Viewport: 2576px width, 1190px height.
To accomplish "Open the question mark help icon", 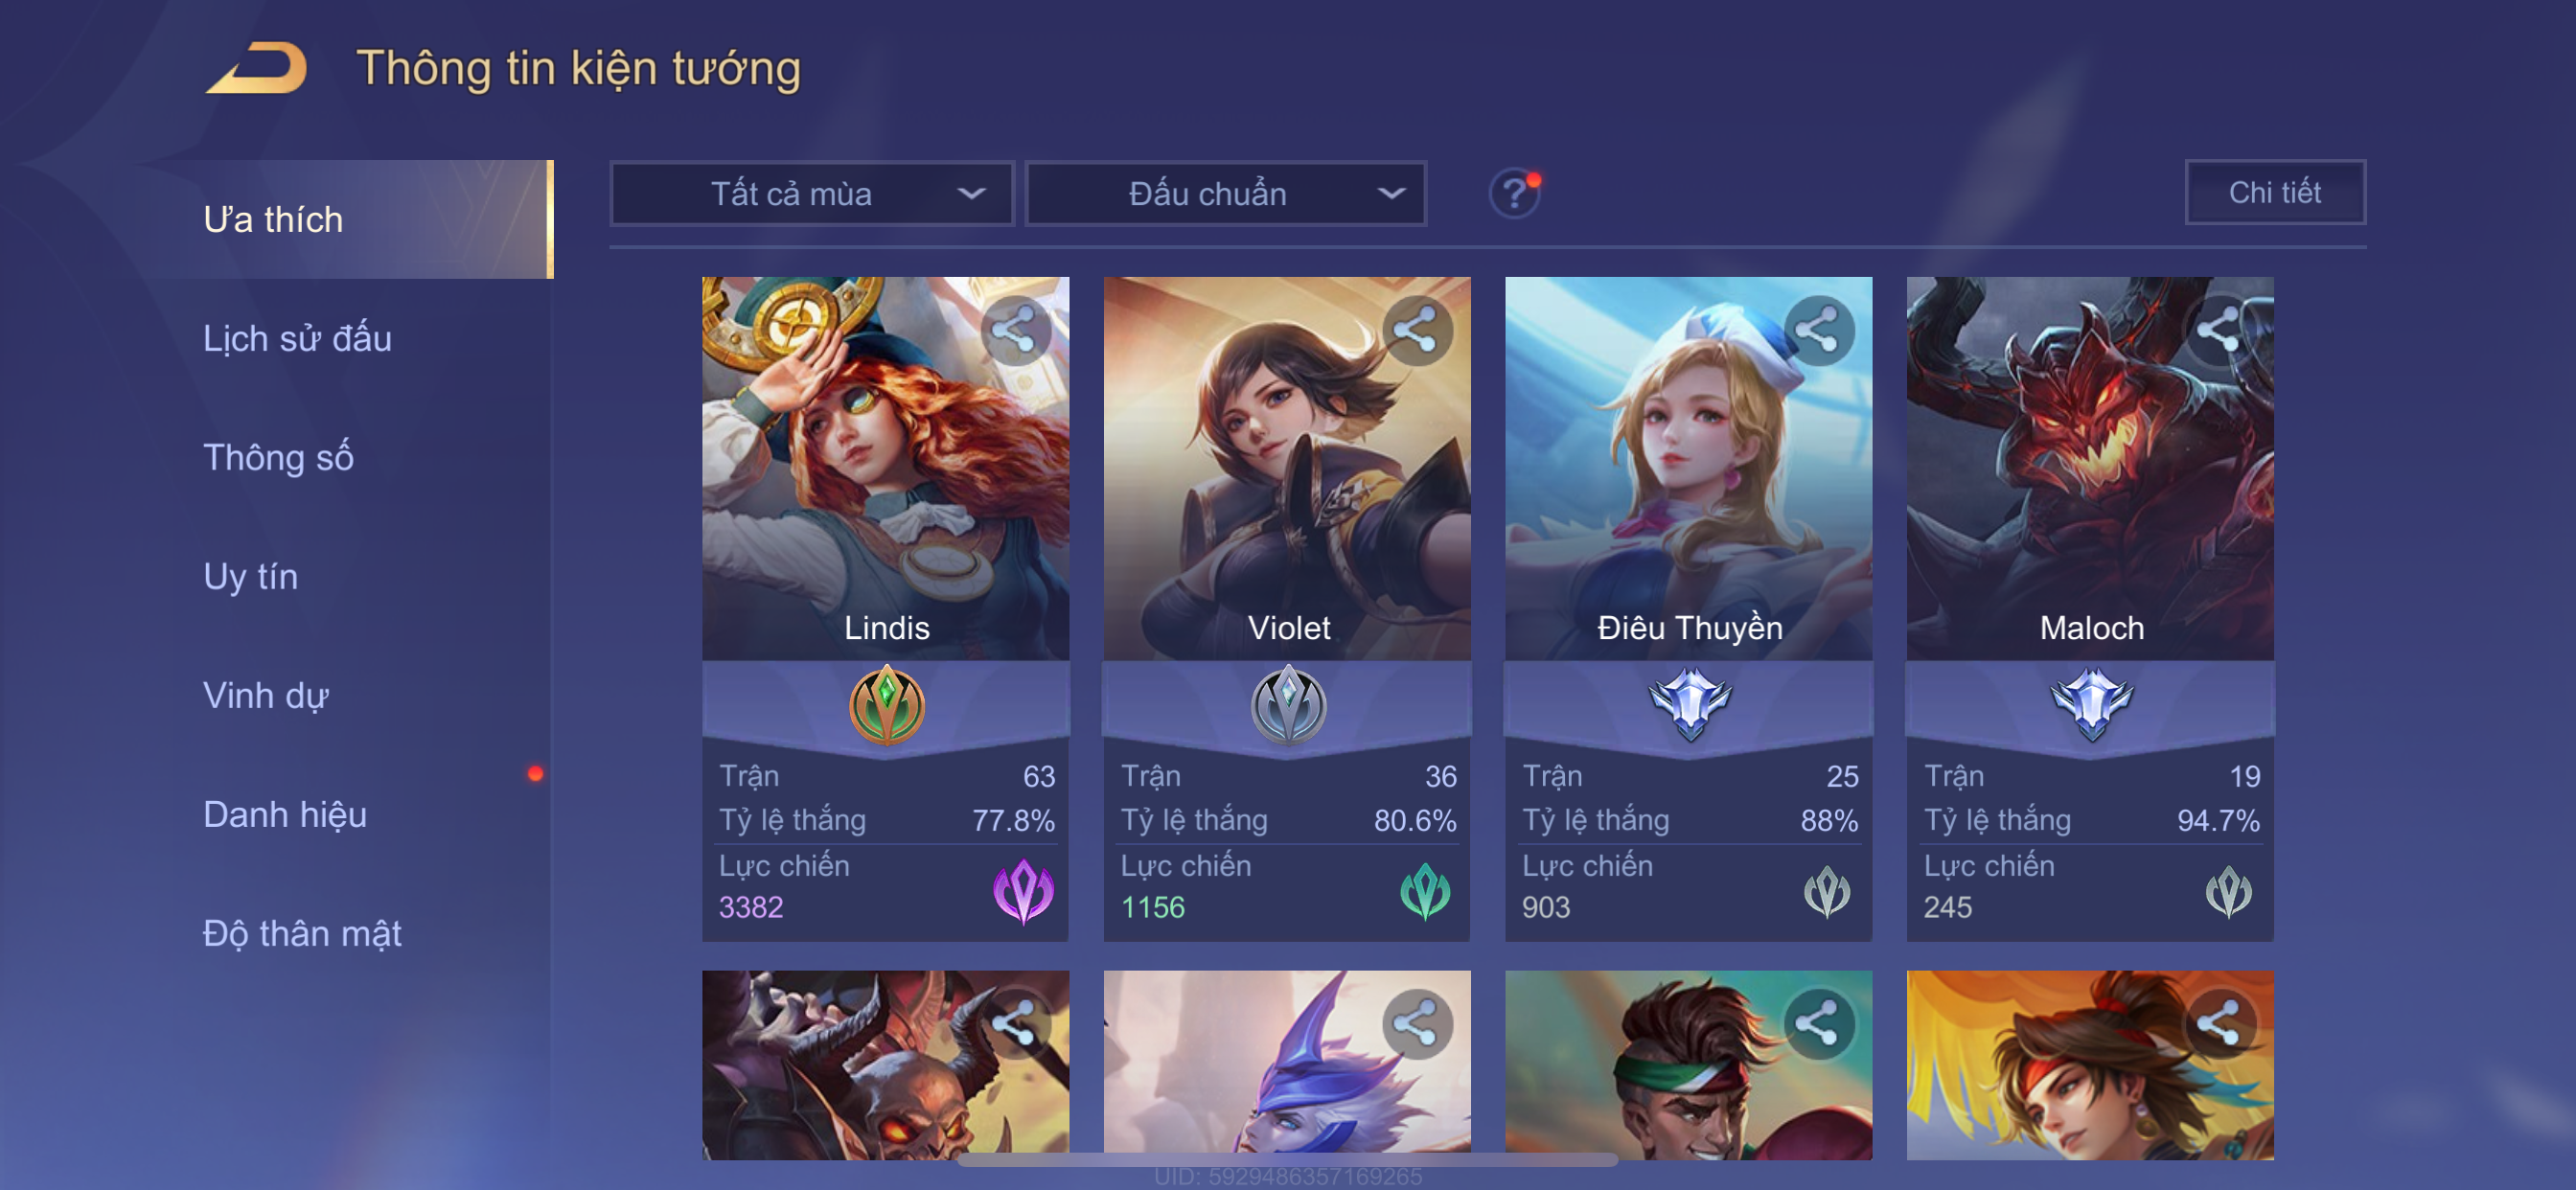I will [x=1514, y=193].
